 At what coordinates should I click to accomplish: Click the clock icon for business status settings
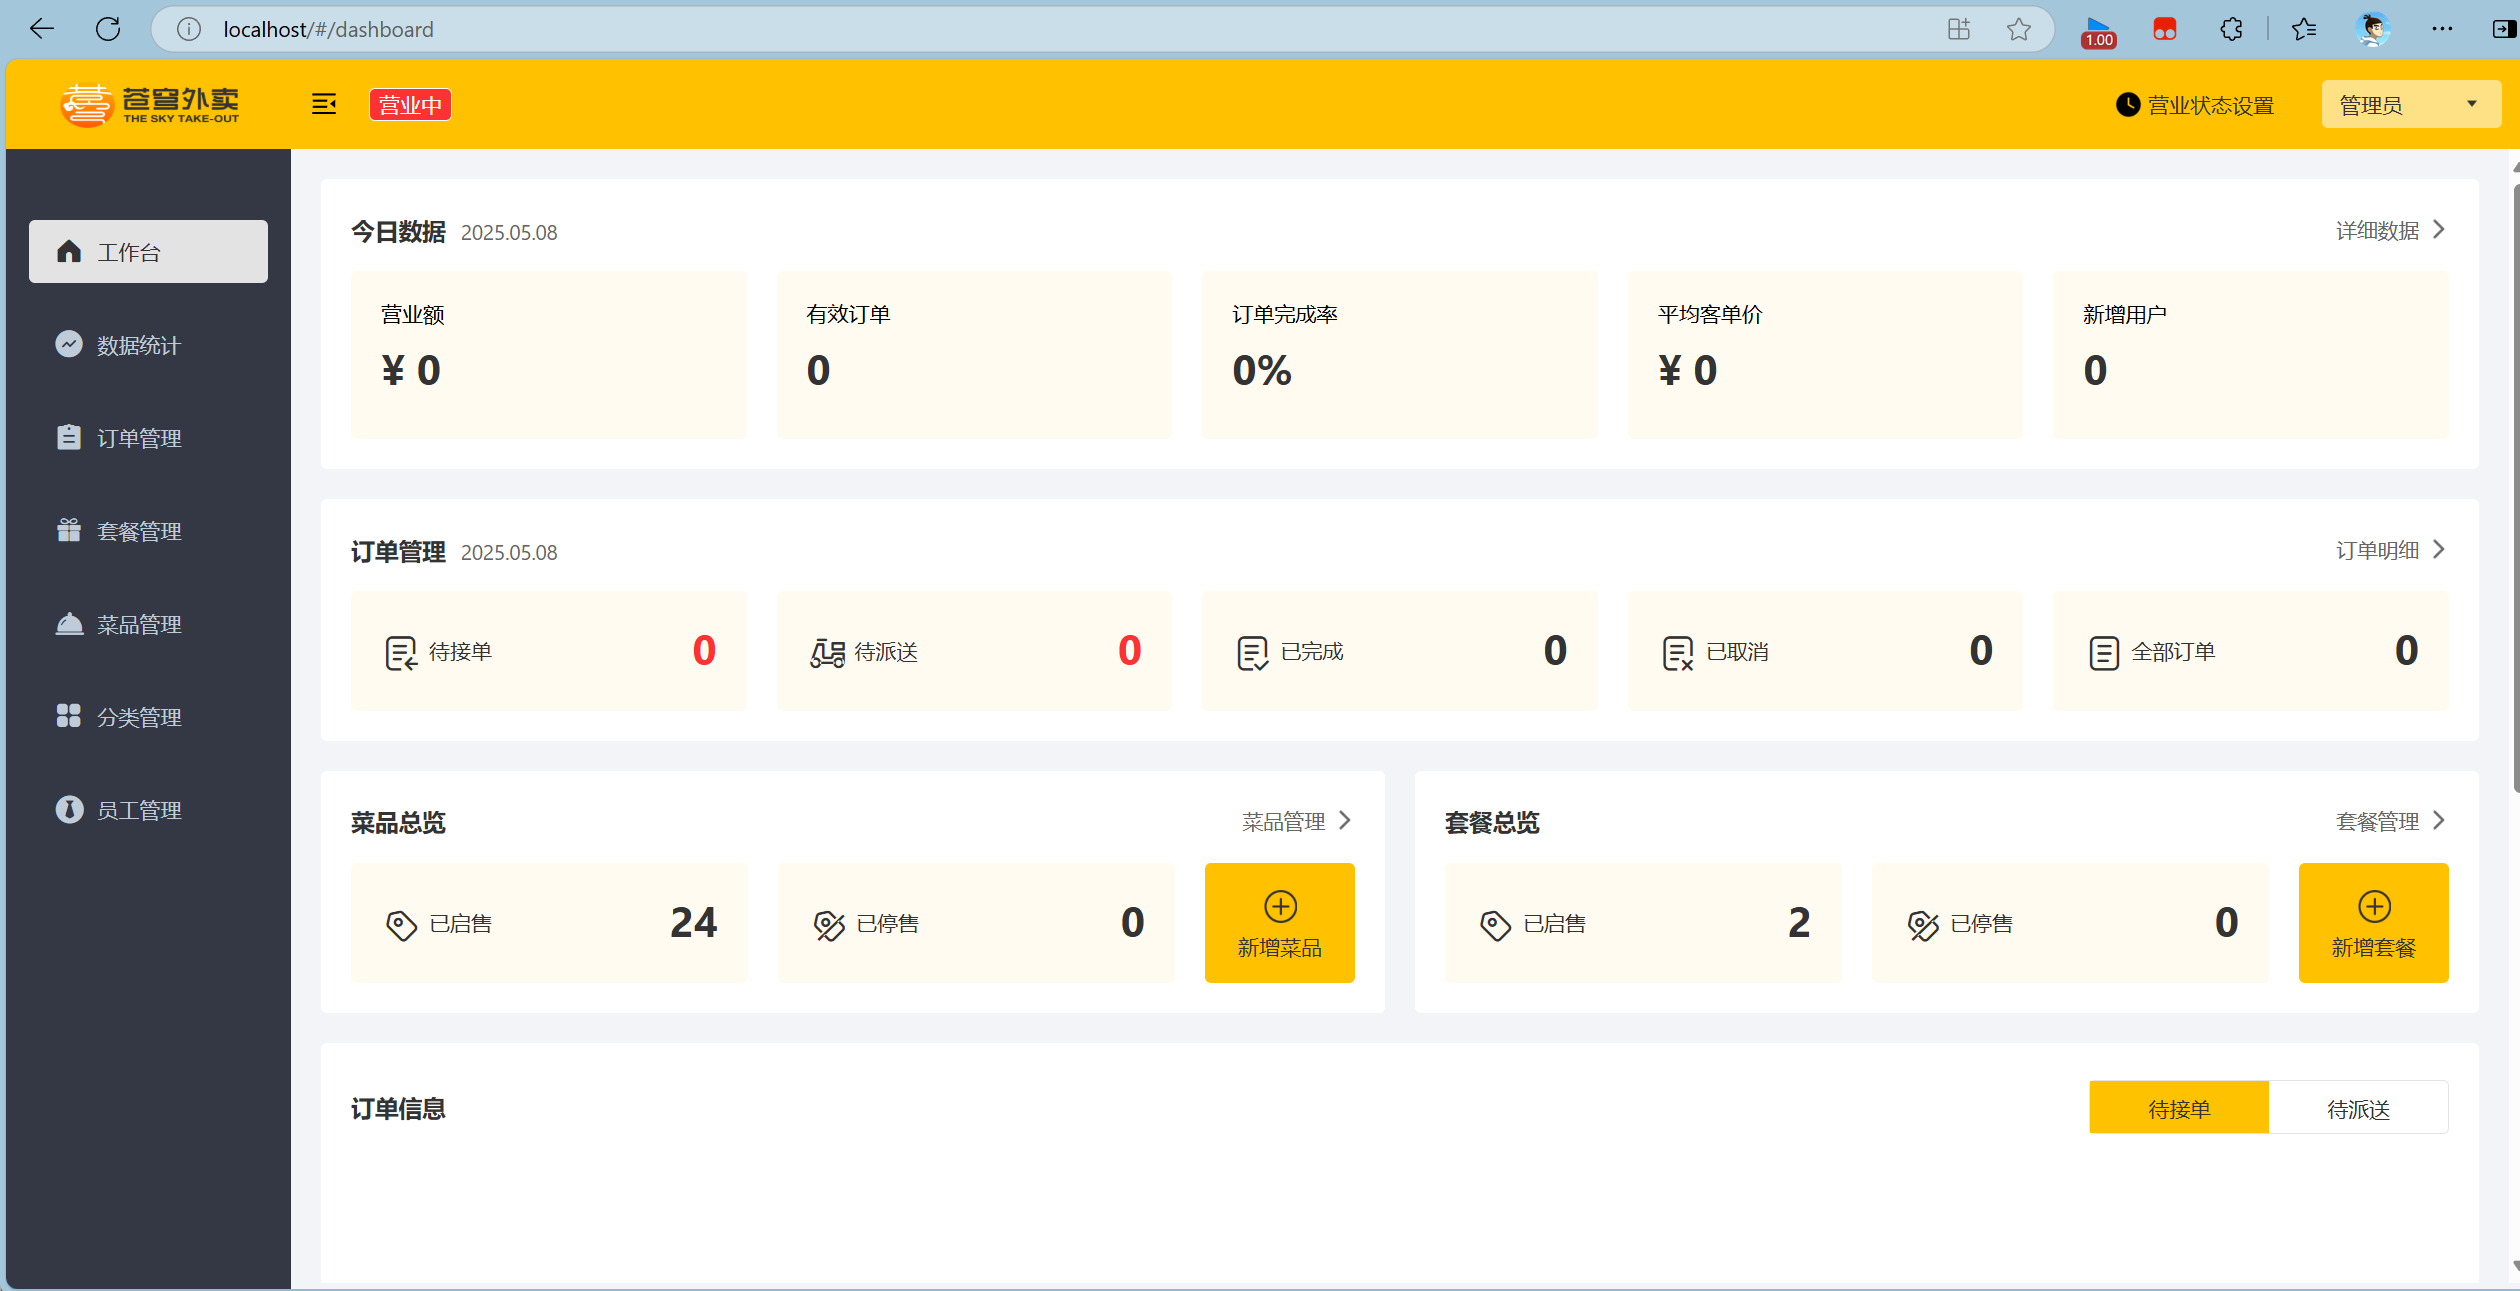pyautogui.click(x=2127, y=105)
